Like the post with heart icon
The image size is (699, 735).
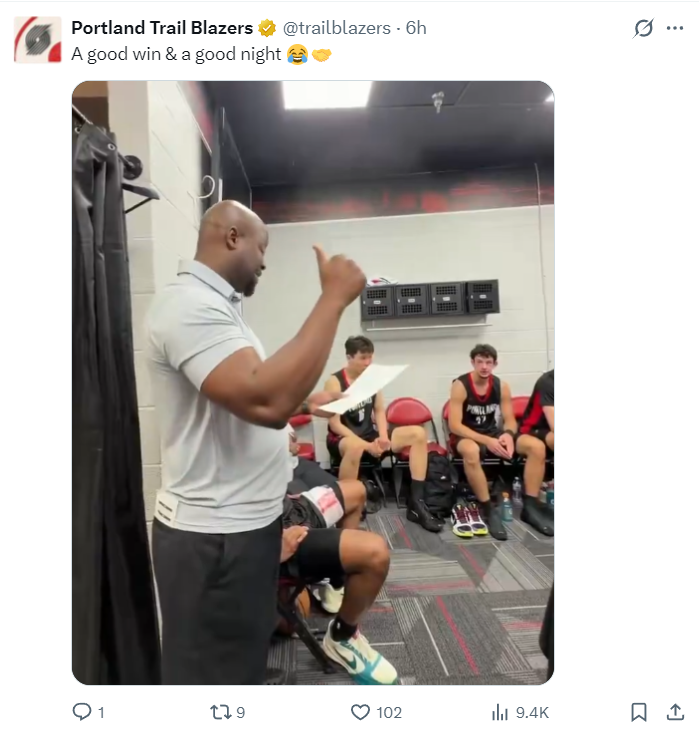point(360,712)
